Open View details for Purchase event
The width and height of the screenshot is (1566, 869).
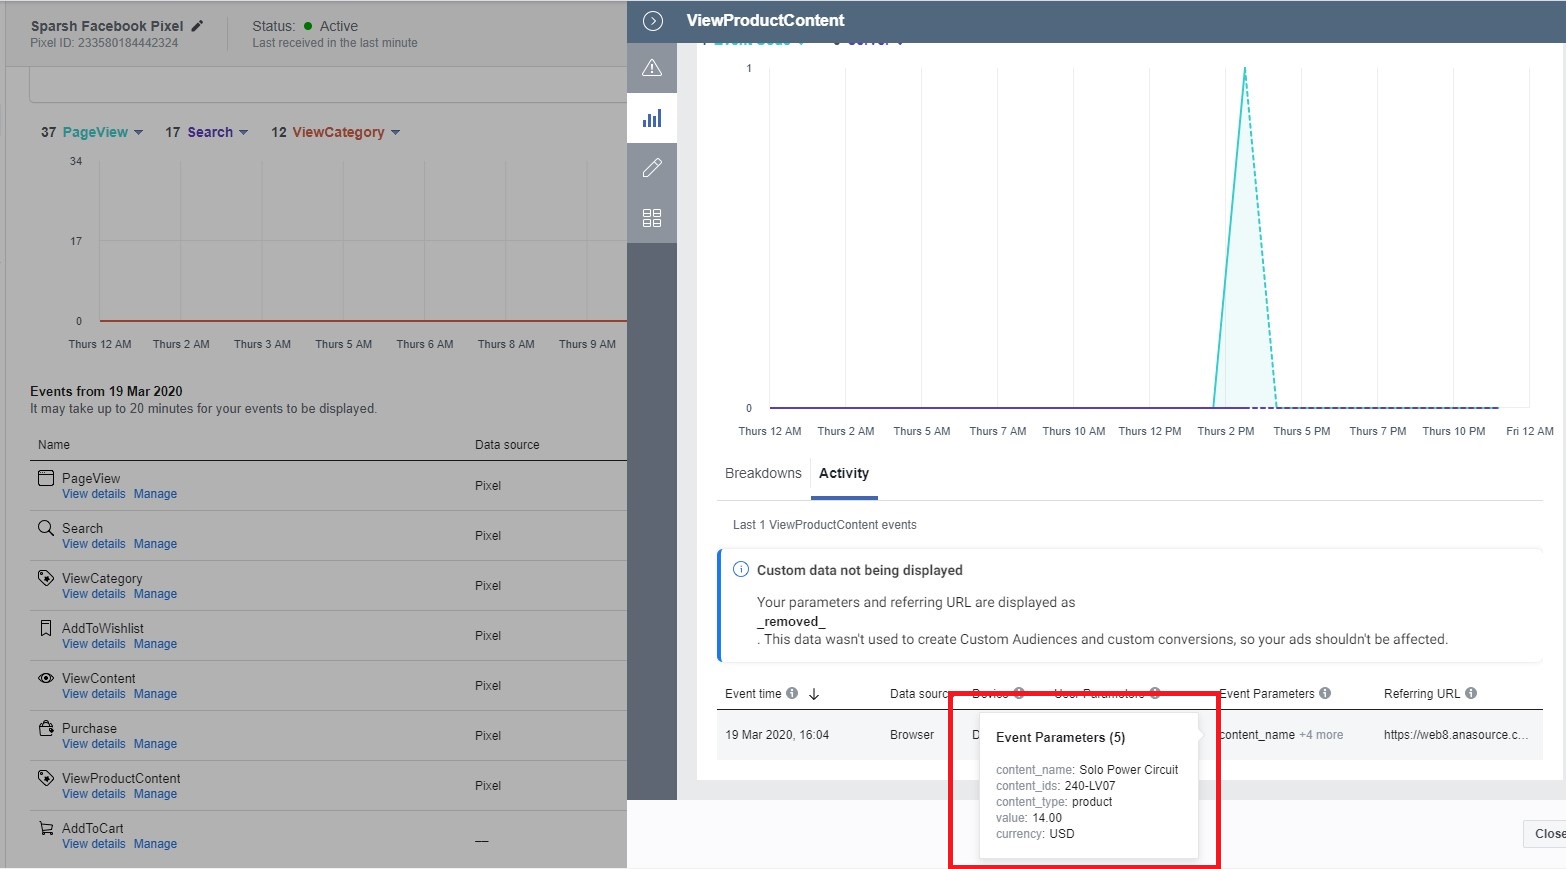coord(94,744)
